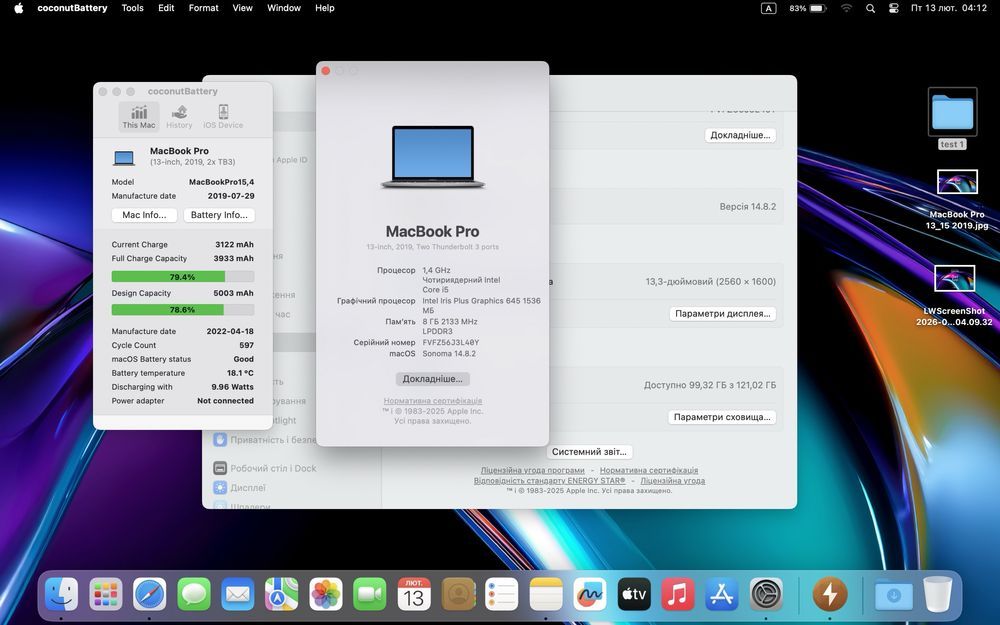Open Apple TV from the Dock
Viewport: 1000px width, 625px height.
634,594
